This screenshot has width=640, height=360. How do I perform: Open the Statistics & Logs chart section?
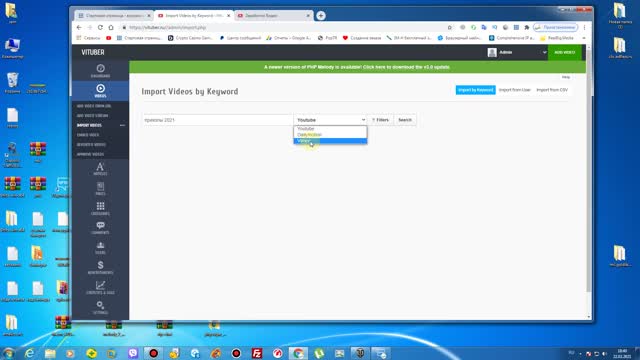tap(100, 287)
